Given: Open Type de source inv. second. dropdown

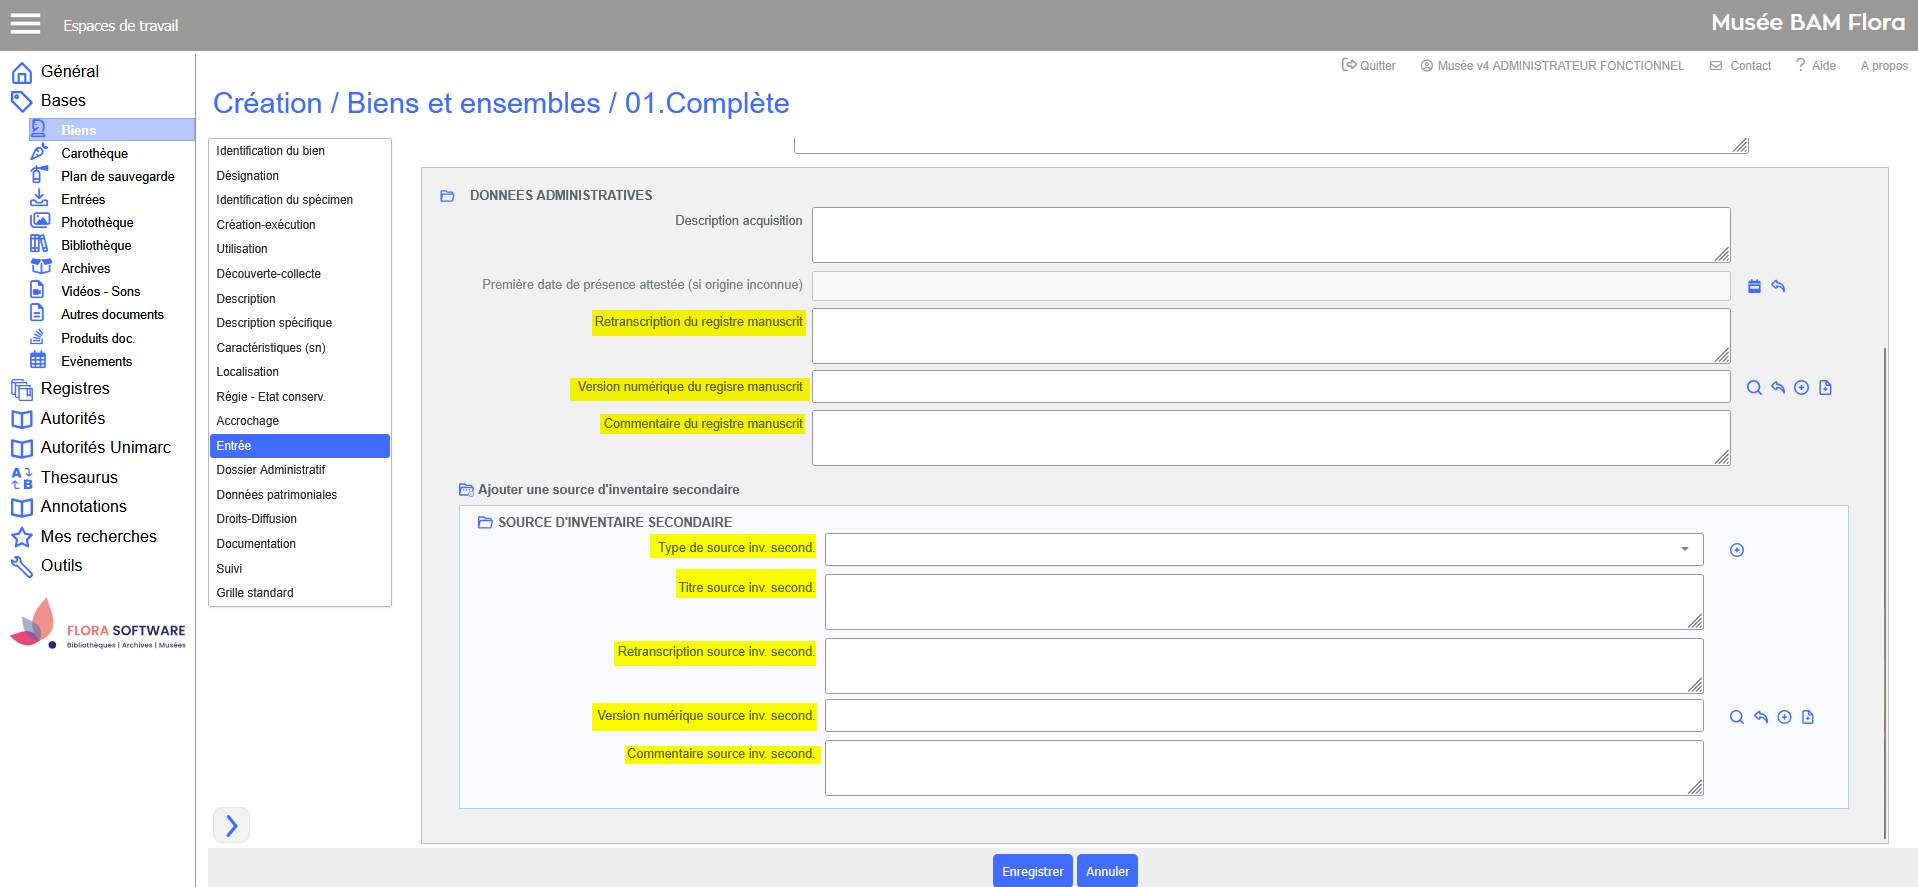Looking at the screenshot, I should [1263, 549].
